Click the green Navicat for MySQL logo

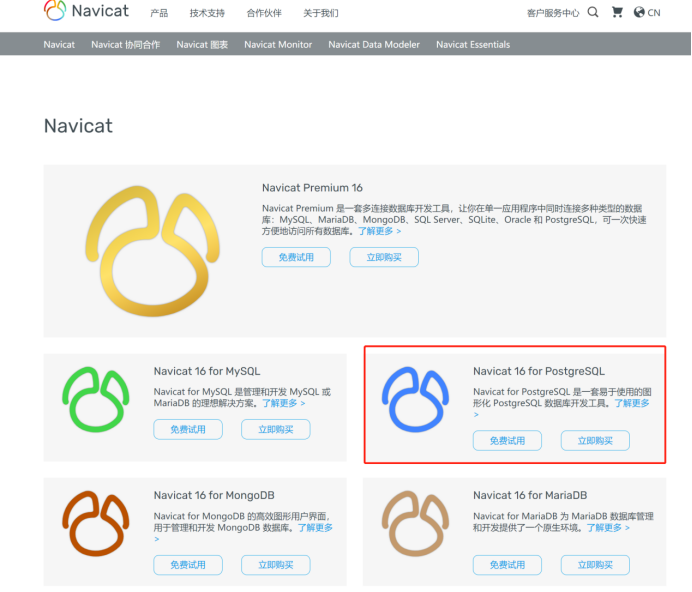pos(96,399)
